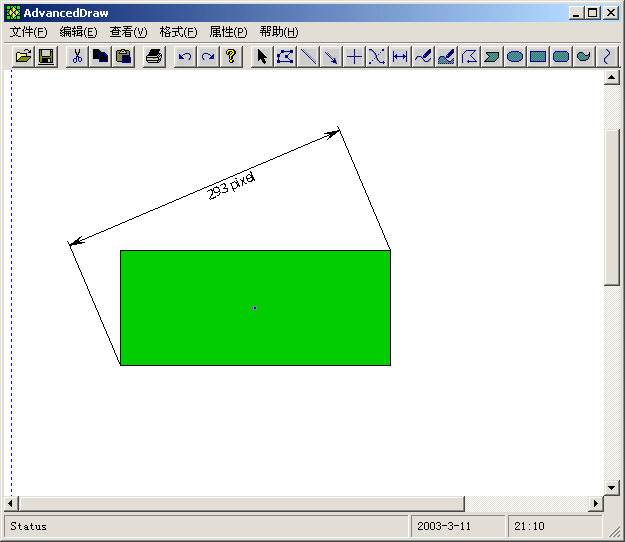This screenshot has height=542, width=625.
Task: Click the yellow question mark help icon
Action: click(x=231, y=57)
